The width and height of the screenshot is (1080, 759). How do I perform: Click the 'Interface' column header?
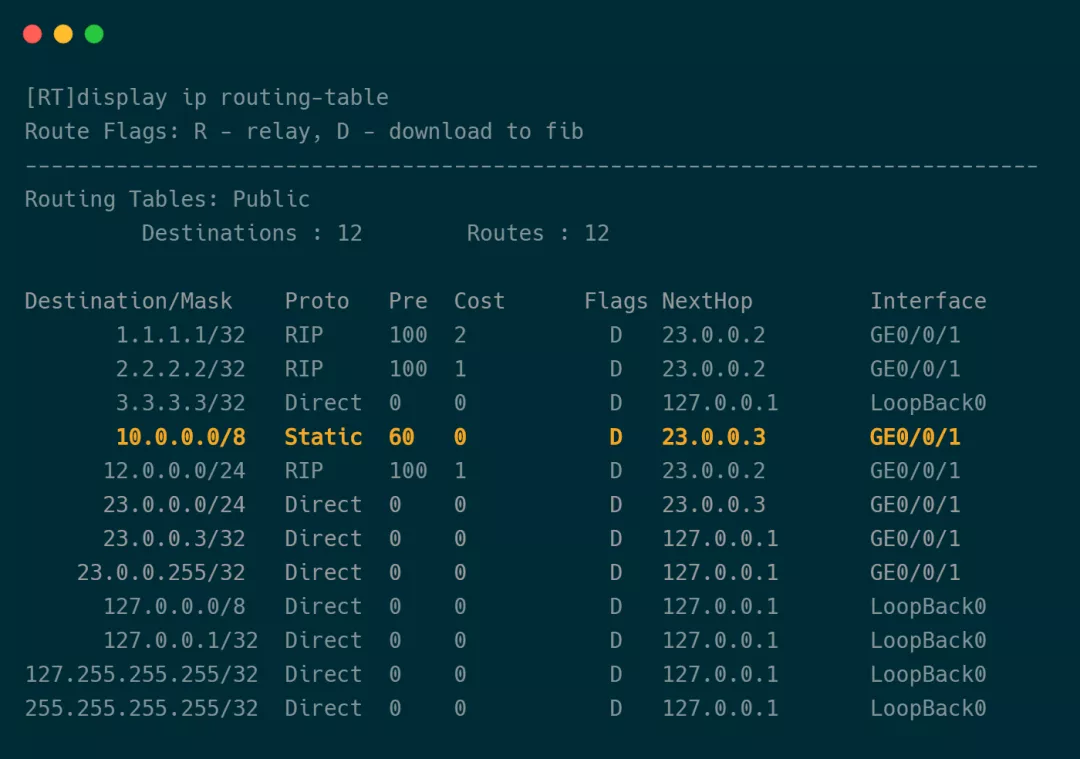928,301
